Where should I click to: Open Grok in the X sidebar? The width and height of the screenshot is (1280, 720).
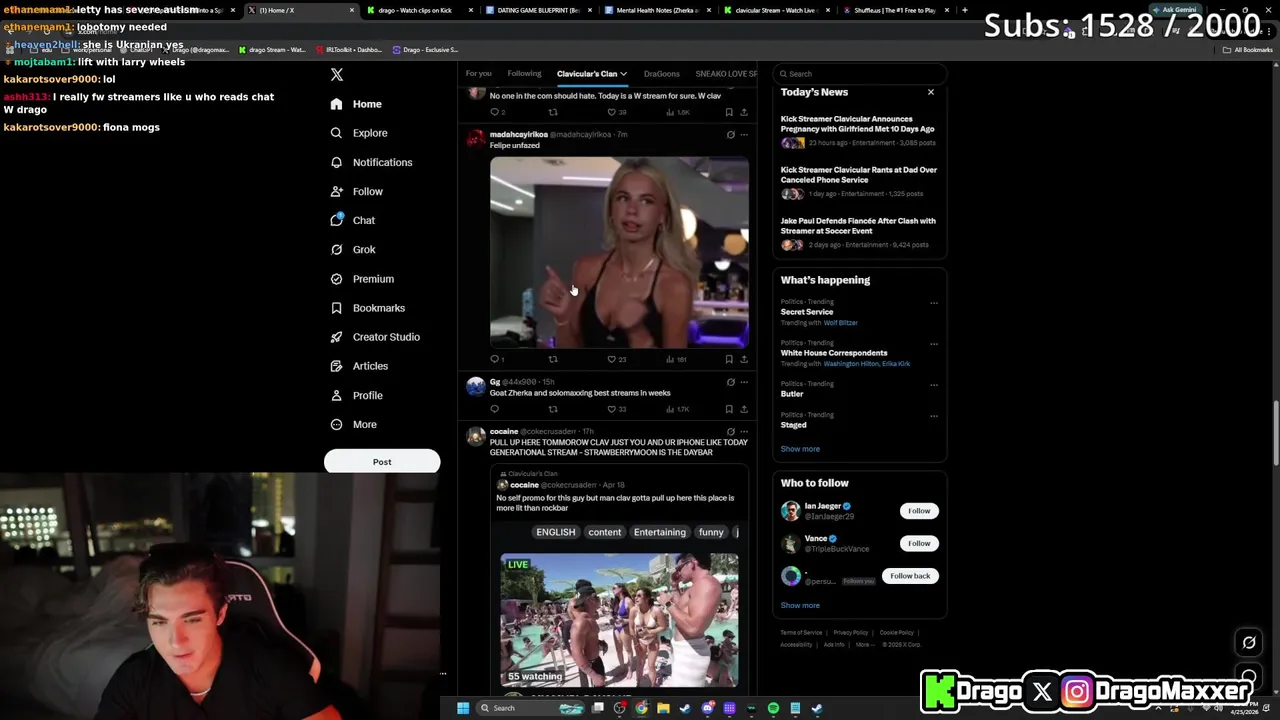353,249
